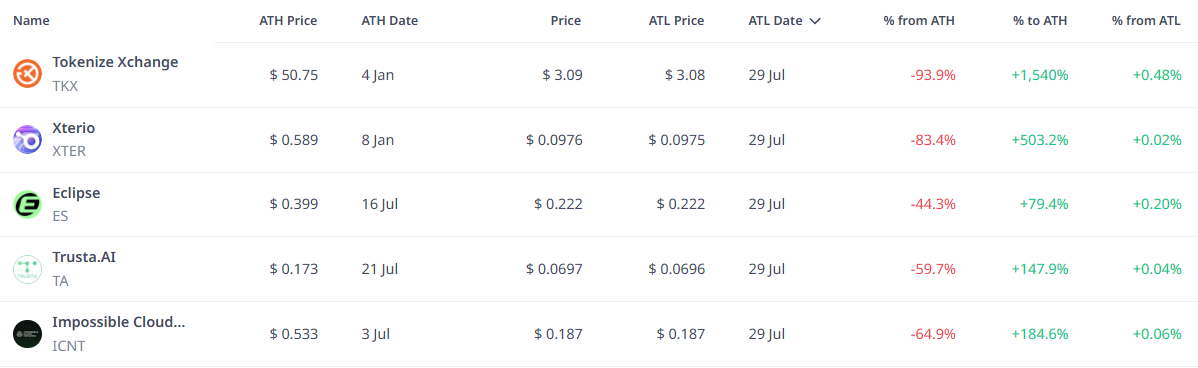Toggle the ATL Date sort arrow
The image size is (1198, 368).
[x=814, y=21]
